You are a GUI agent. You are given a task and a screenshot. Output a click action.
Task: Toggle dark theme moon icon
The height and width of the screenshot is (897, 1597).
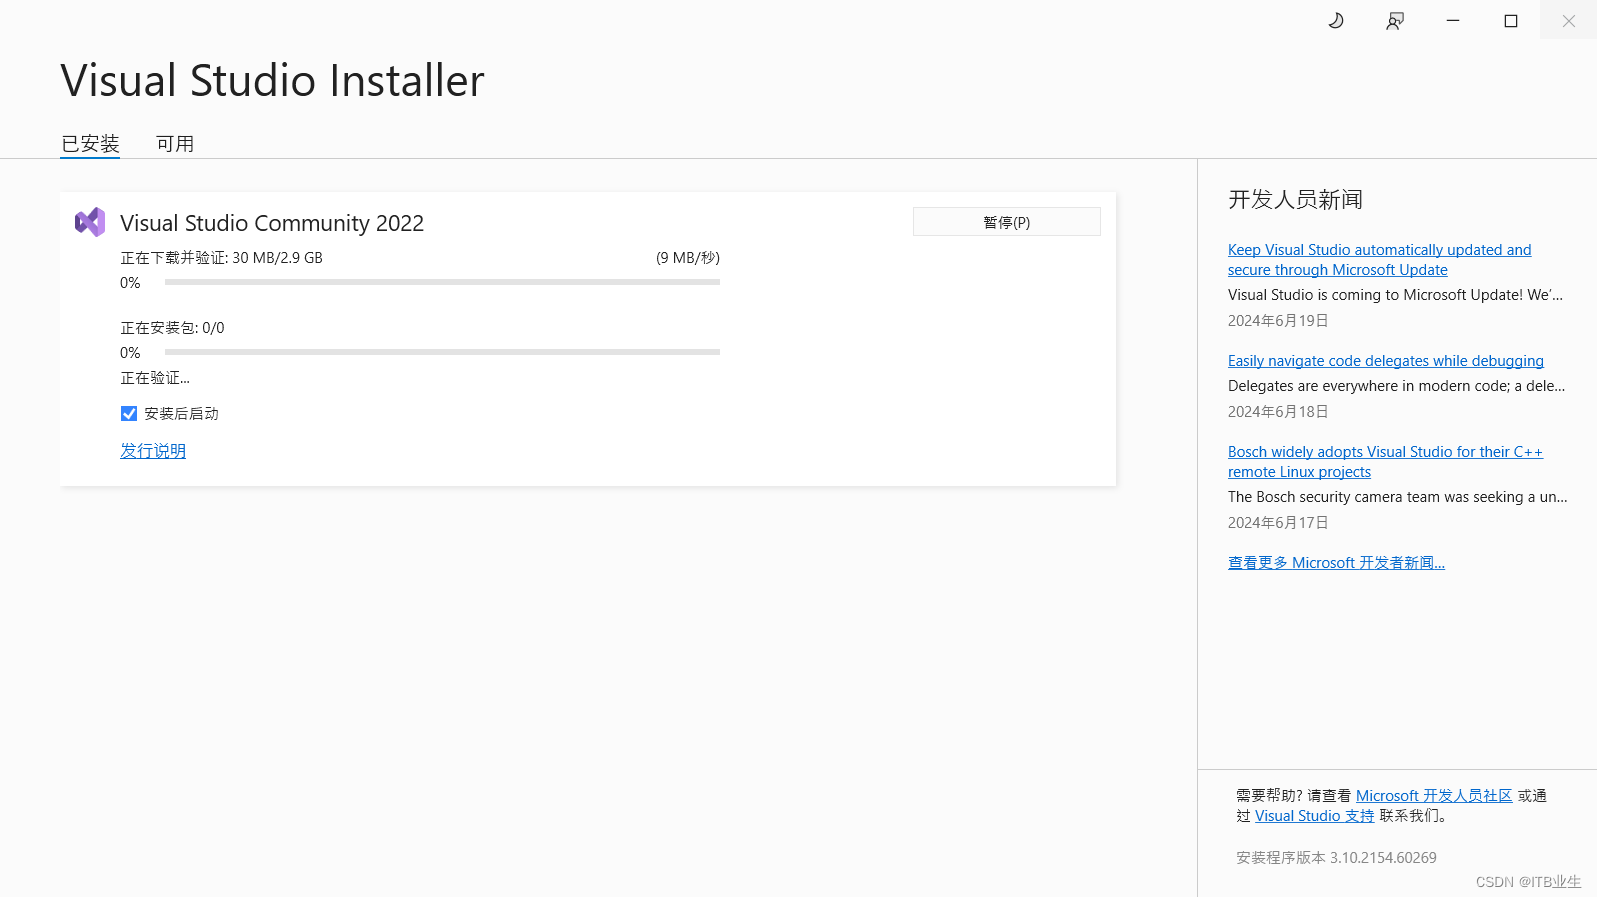[x=1336, y=20]
